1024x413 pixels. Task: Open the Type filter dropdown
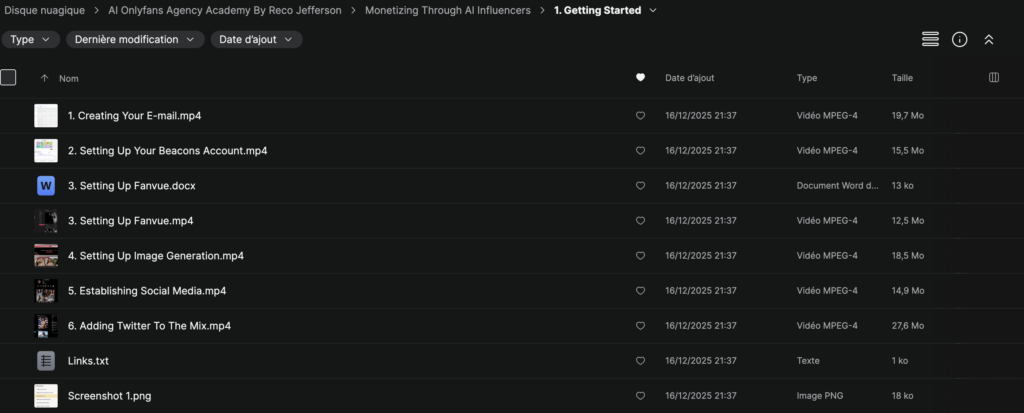tap(29, 39)
